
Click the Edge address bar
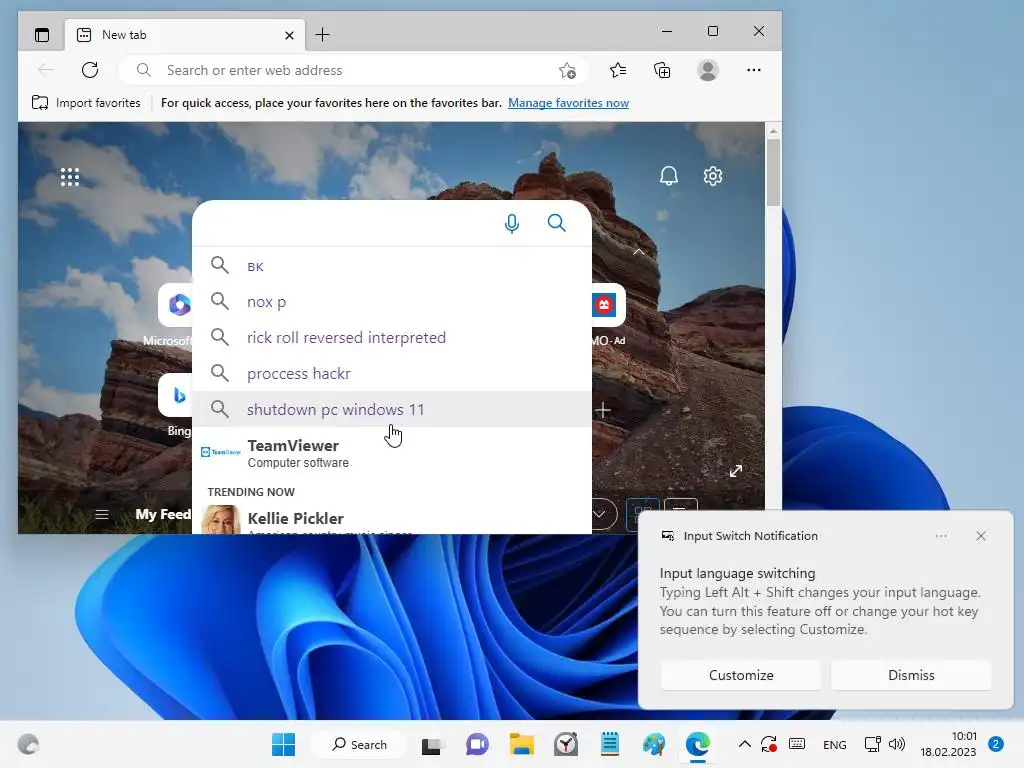(x=353, y=70)
